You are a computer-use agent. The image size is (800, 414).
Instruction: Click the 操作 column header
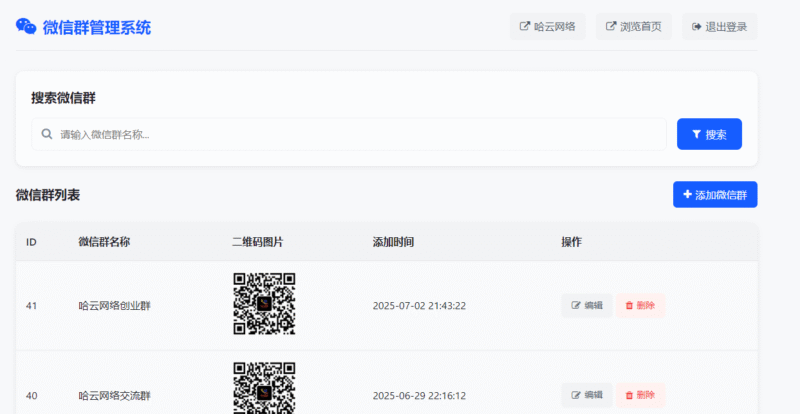pyautogui.click(x=571, y=242)
